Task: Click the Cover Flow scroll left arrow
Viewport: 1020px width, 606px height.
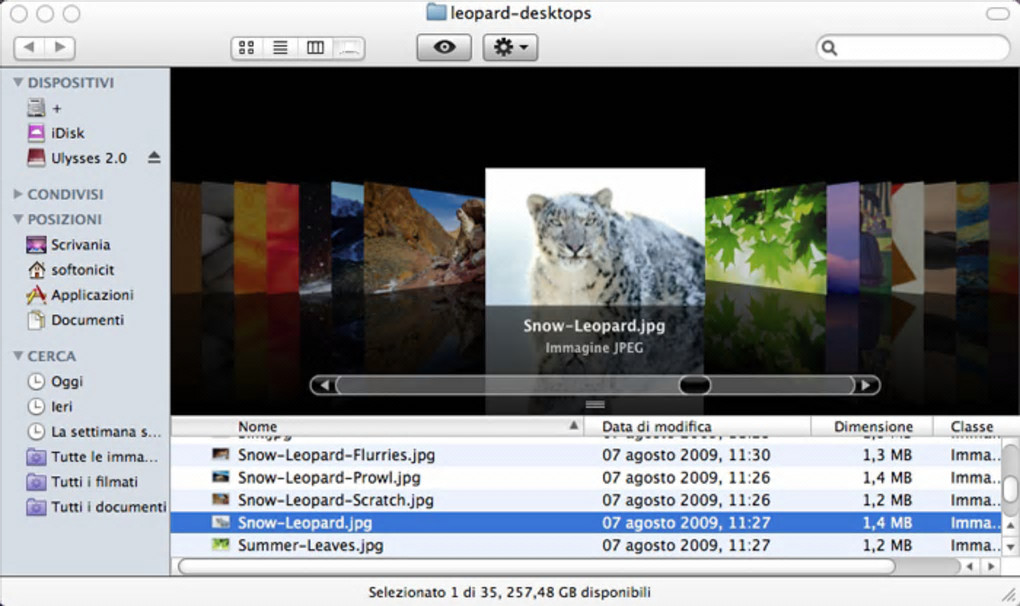Action: [x=323, y=385]
